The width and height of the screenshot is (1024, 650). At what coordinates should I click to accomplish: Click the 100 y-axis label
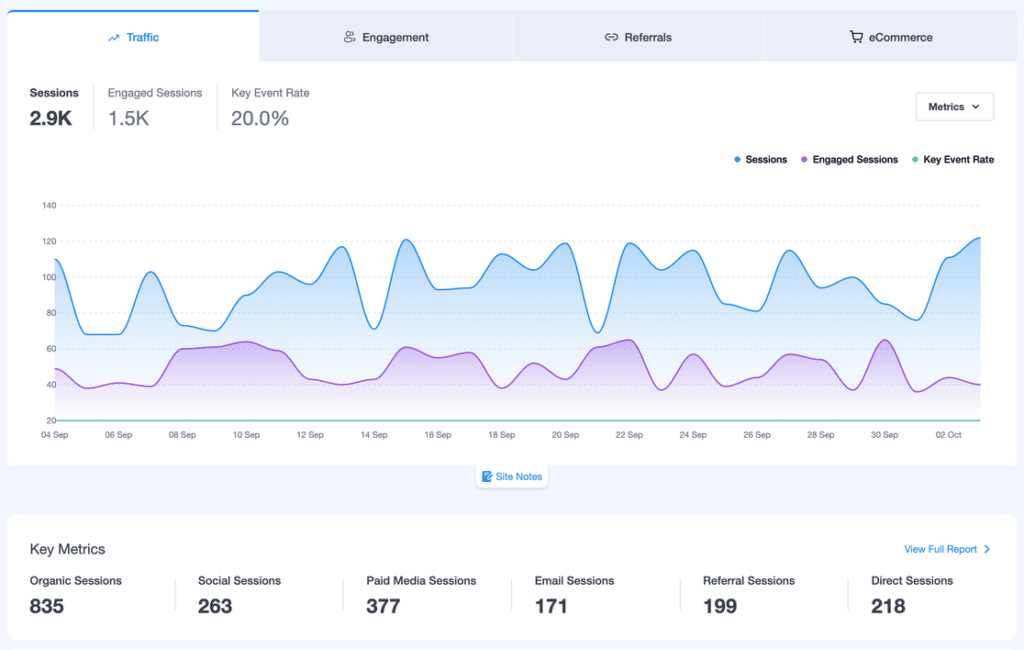[x=49, y=277]
